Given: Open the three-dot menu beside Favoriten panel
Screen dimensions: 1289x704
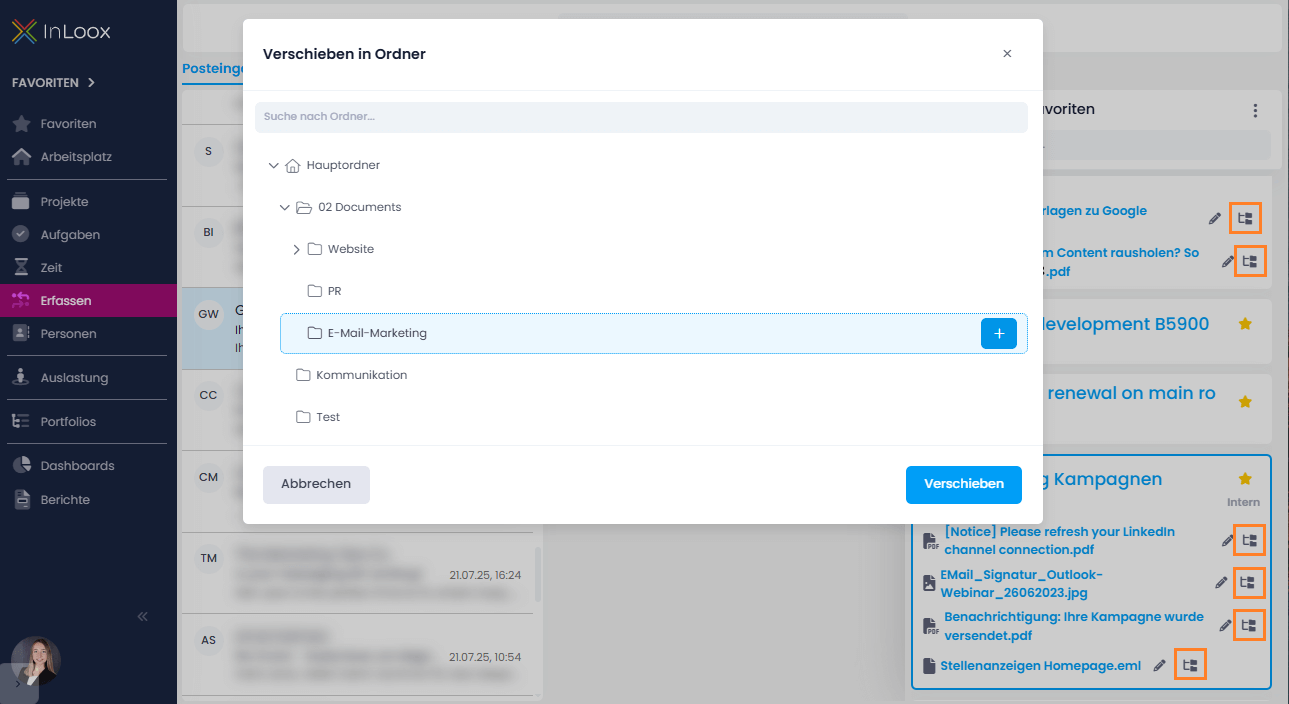Looking at the screenshot, I should tap(1255, 110).
